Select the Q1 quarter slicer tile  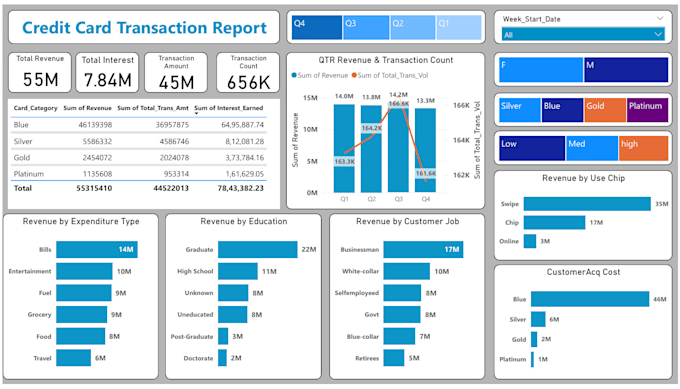pyautogui.click(x=459, y=27)
